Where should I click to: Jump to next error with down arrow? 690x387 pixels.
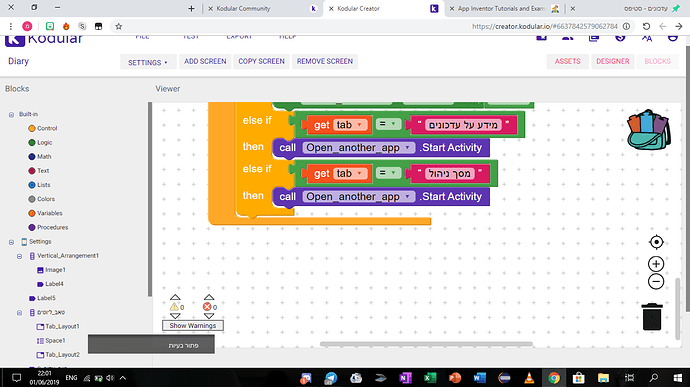coord(209,316)
